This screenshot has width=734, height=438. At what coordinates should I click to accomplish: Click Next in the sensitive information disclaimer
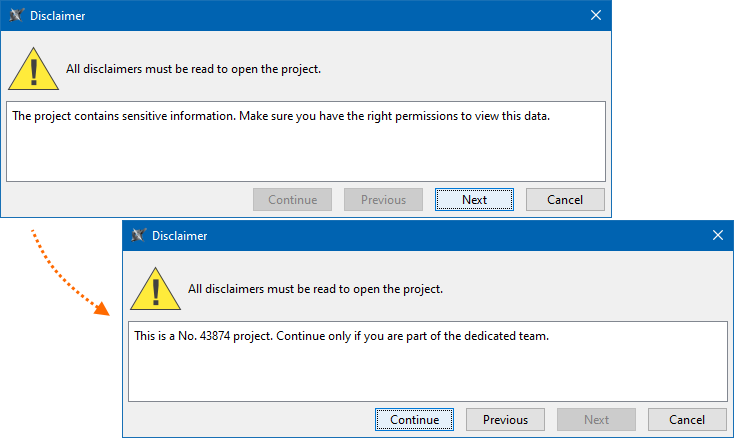coord(474,199)
